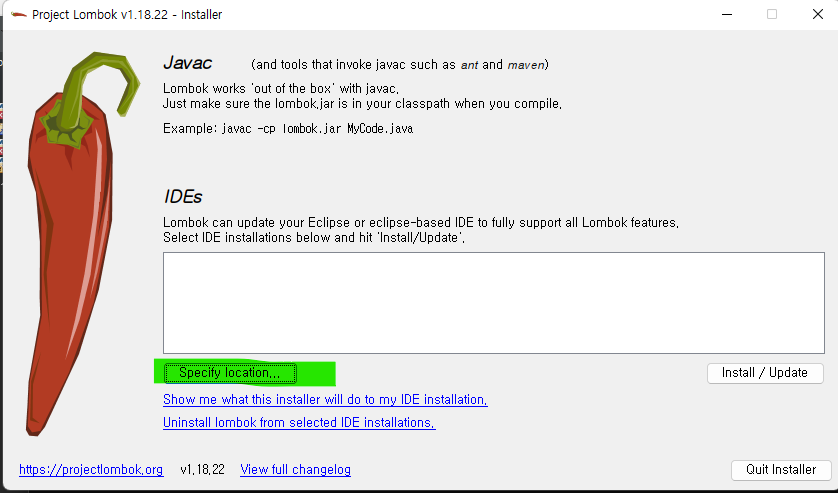
Task: Minimize the Lombok installer window
Action: click(727, 14)
